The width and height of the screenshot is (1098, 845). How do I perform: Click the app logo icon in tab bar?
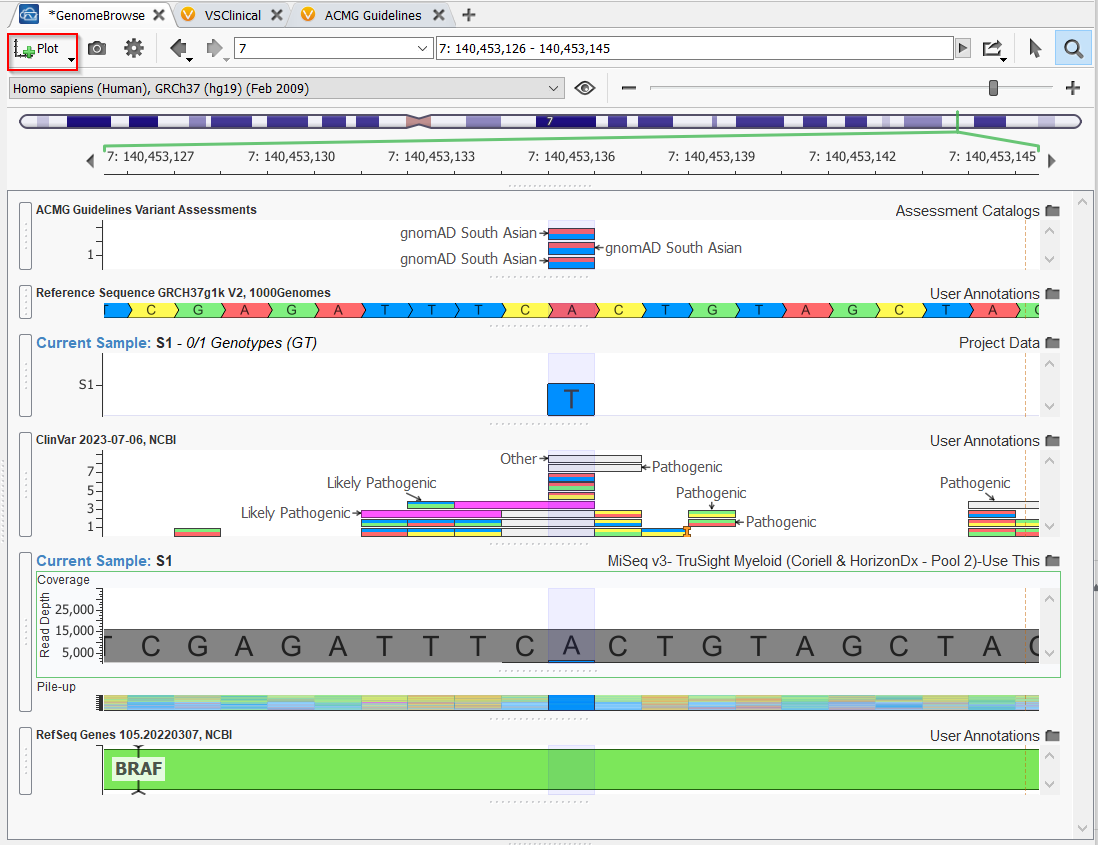[29, 14]
